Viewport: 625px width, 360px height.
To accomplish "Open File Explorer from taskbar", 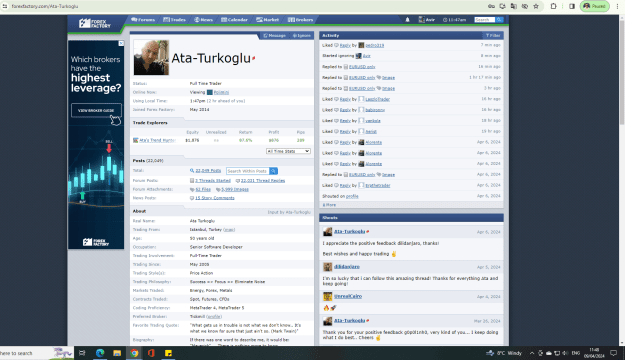I will pyautogui.click(x=117, y=353).
